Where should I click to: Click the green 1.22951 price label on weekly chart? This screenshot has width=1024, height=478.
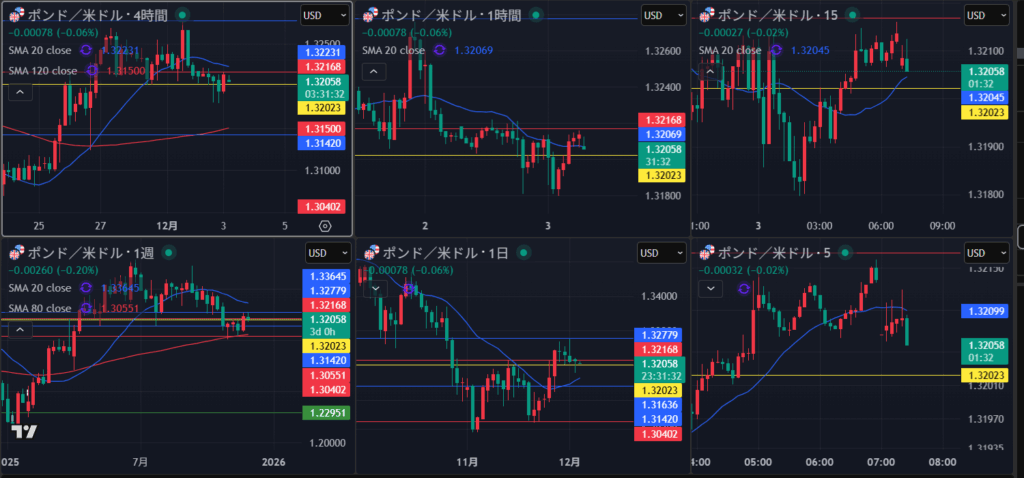[x=324, y=412]
